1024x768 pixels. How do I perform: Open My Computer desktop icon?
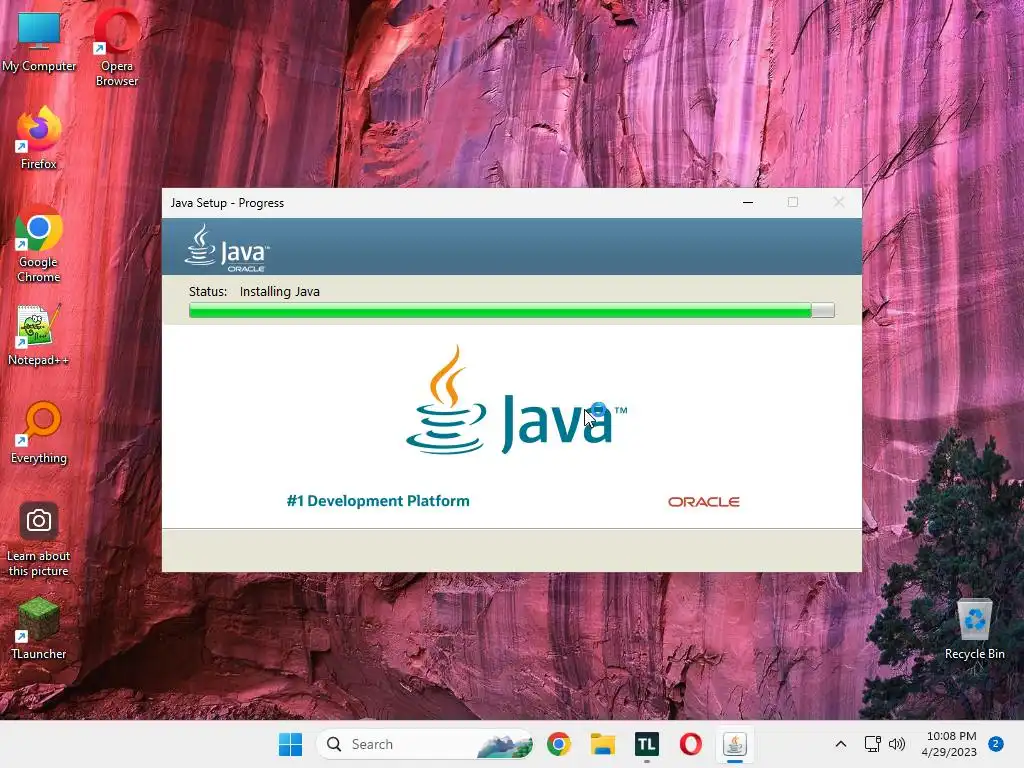pyautogui.click(x=39, y=40)
